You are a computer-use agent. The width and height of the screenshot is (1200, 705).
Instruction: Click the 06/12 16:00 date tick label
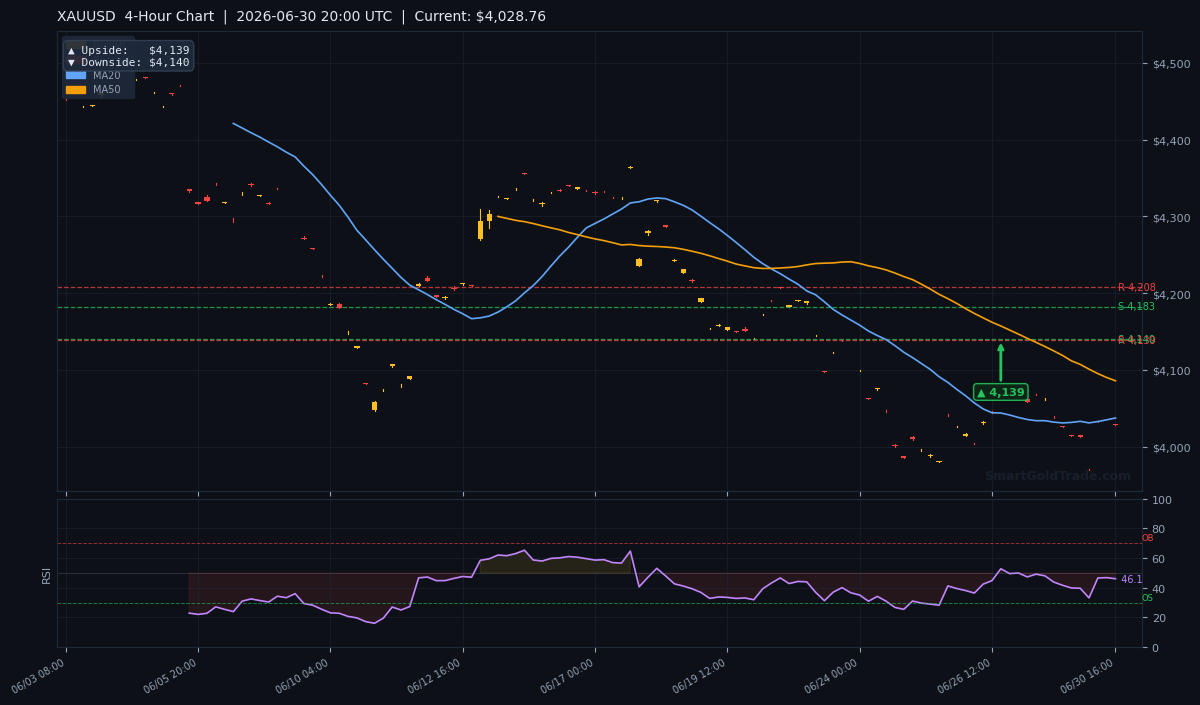click(x=436, y=677)
